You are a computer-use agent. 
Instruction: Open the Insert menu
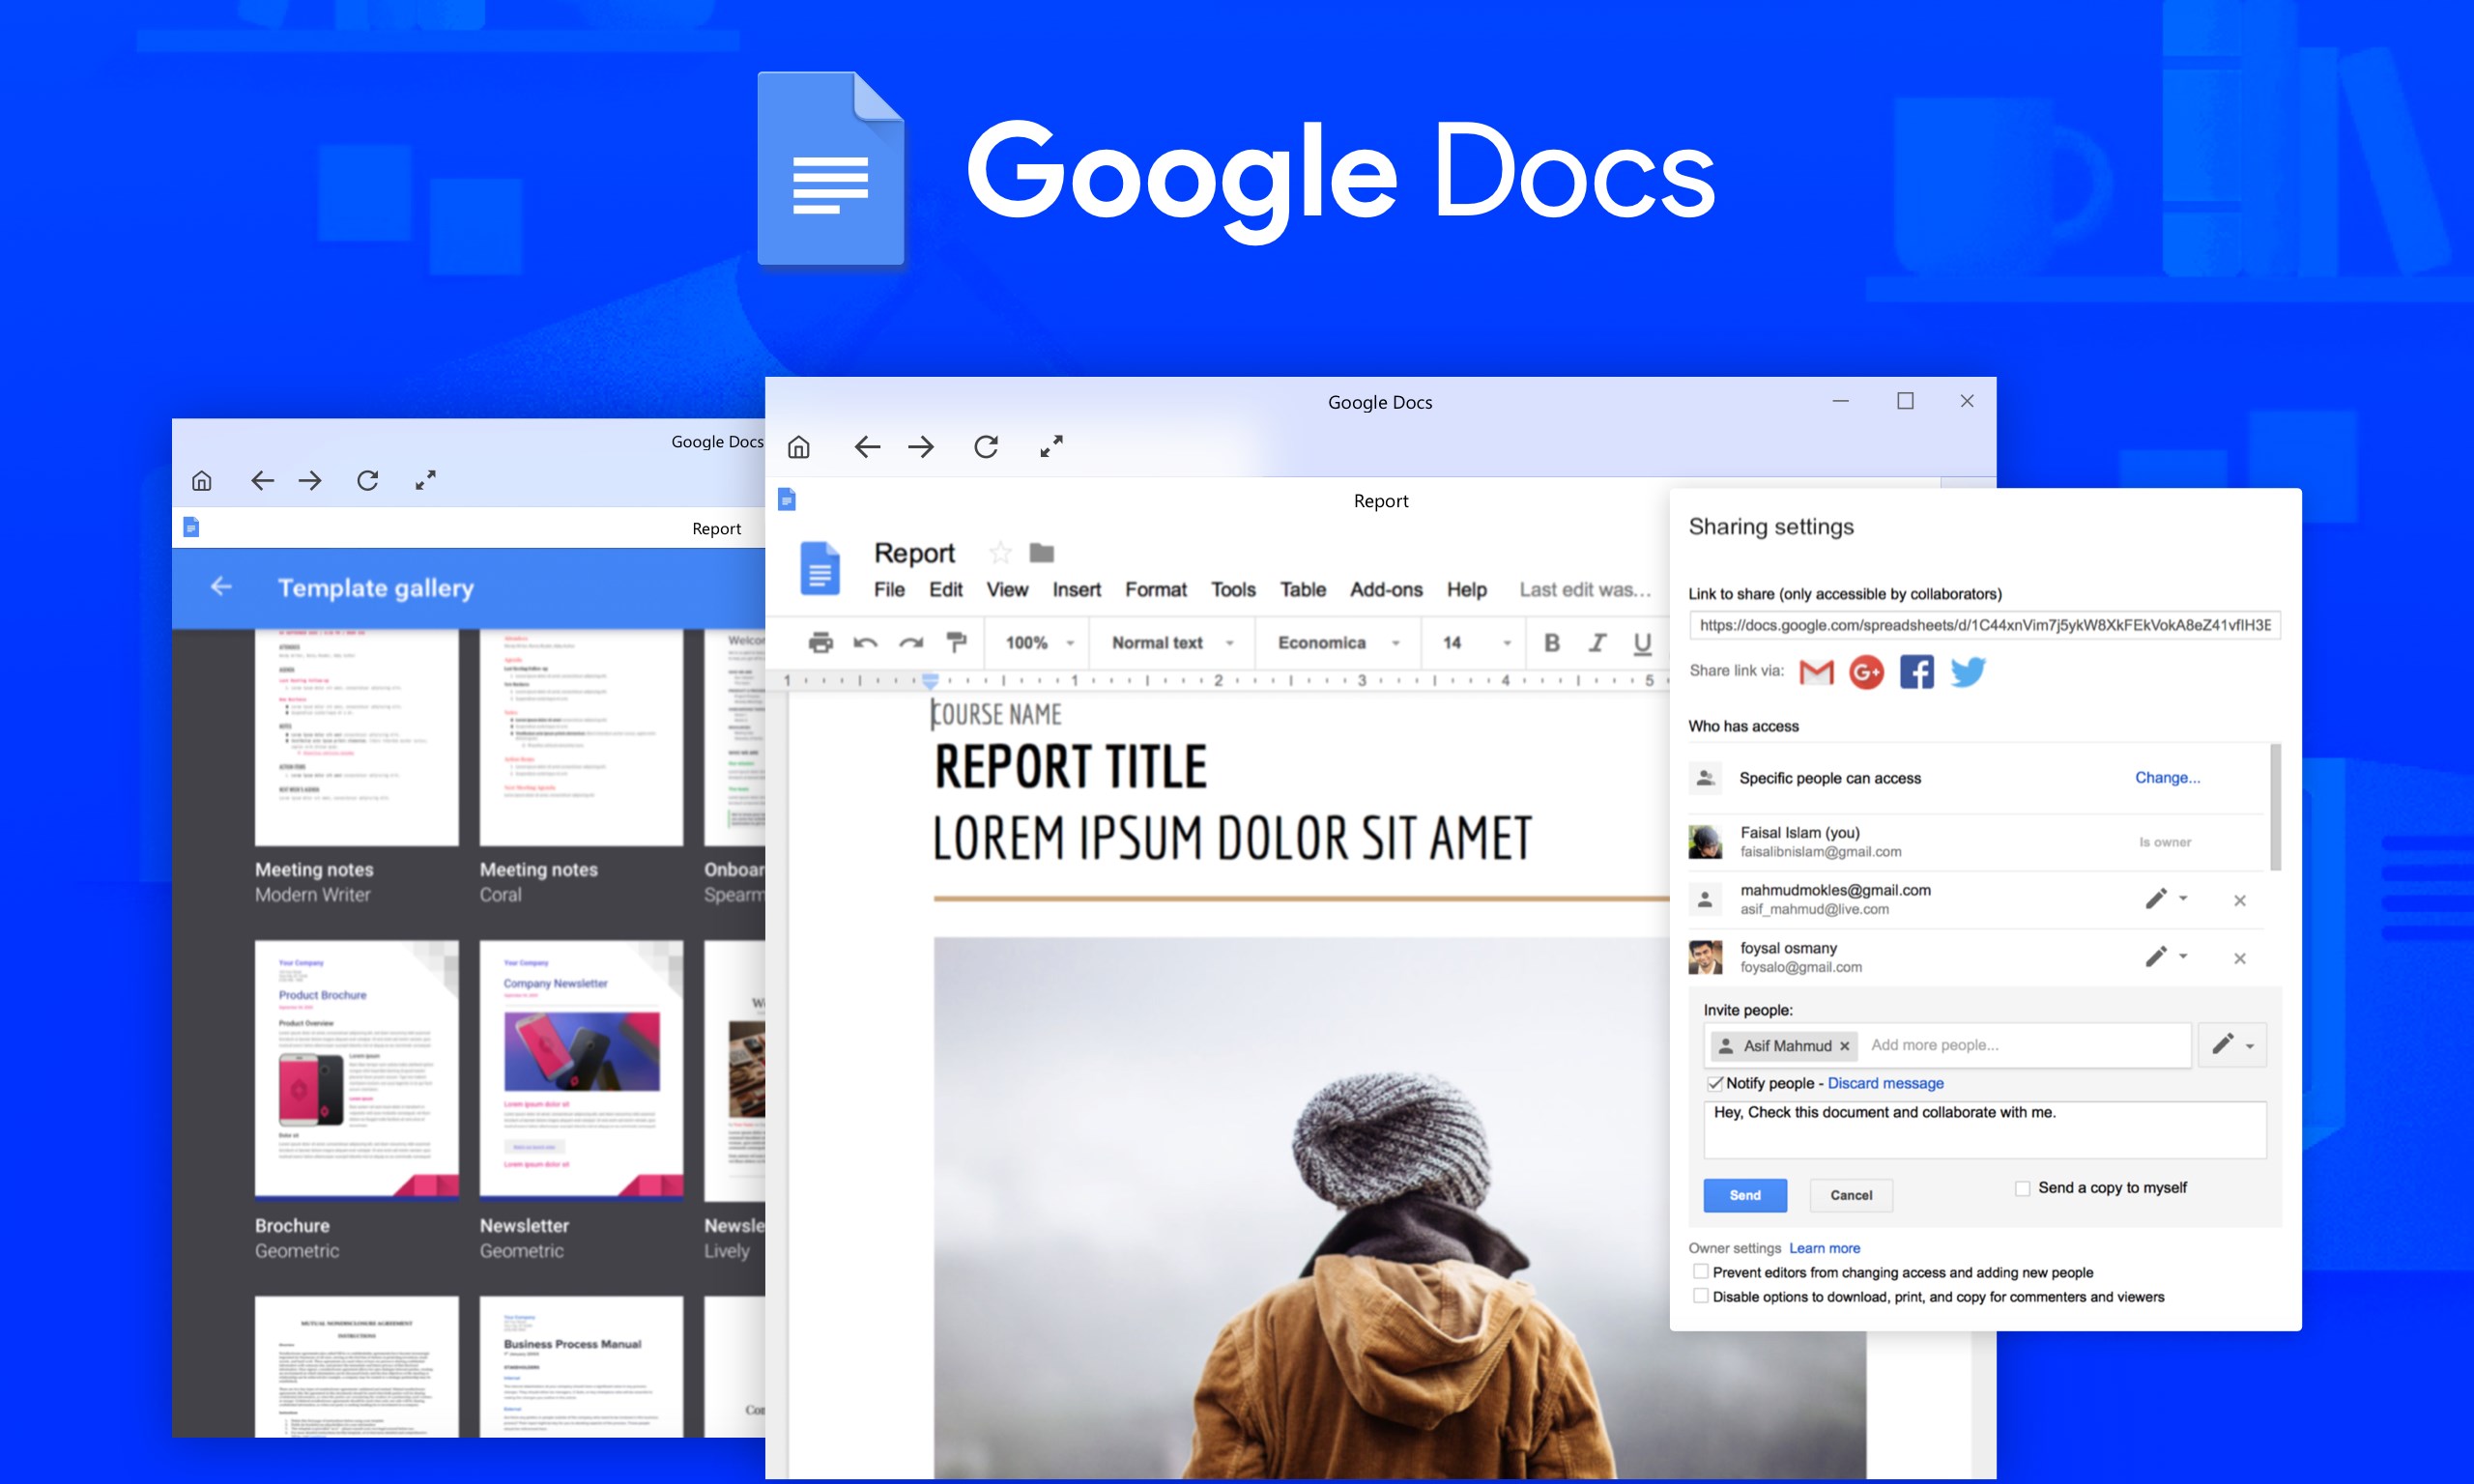pyautogui.click(x=1076, y=590)
